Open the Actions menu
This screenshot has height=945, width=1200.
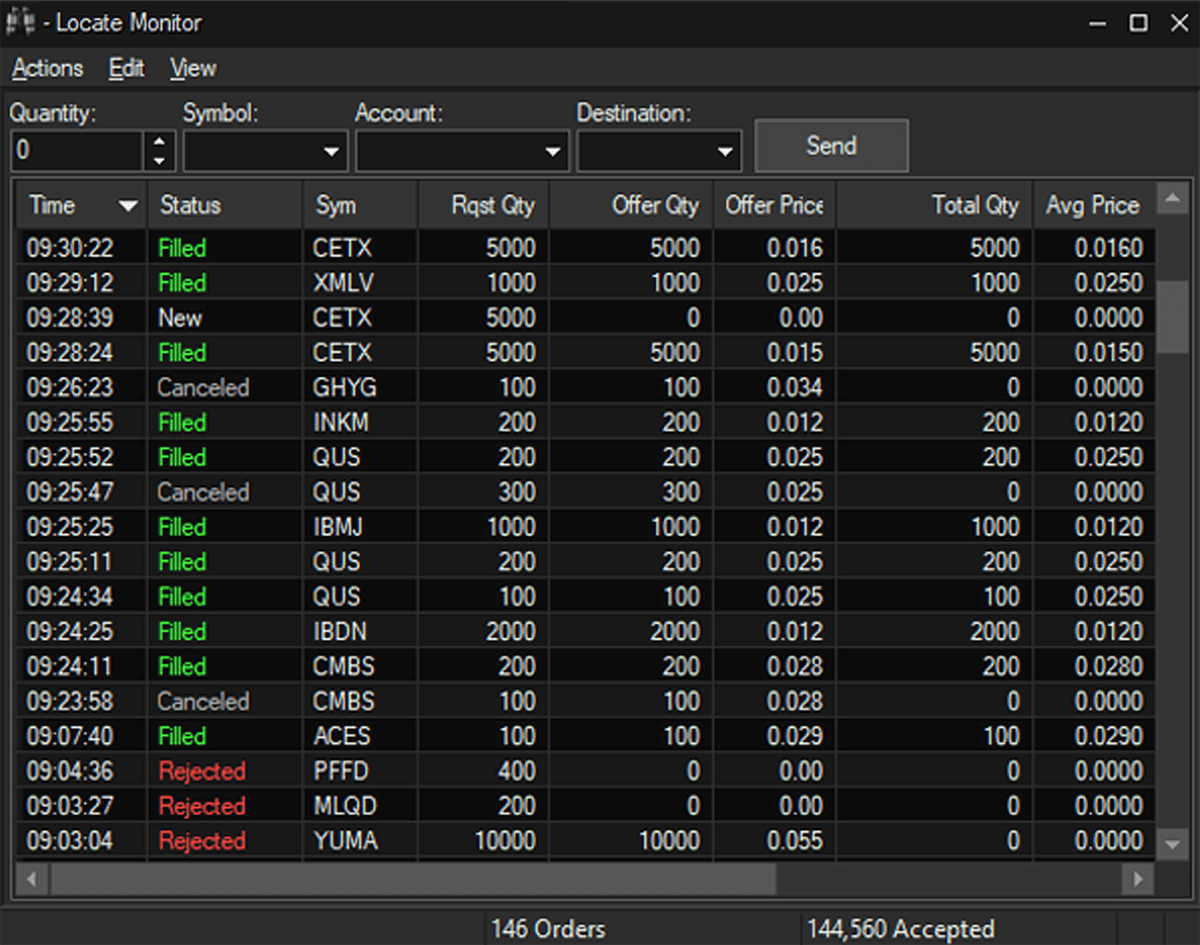47,68
